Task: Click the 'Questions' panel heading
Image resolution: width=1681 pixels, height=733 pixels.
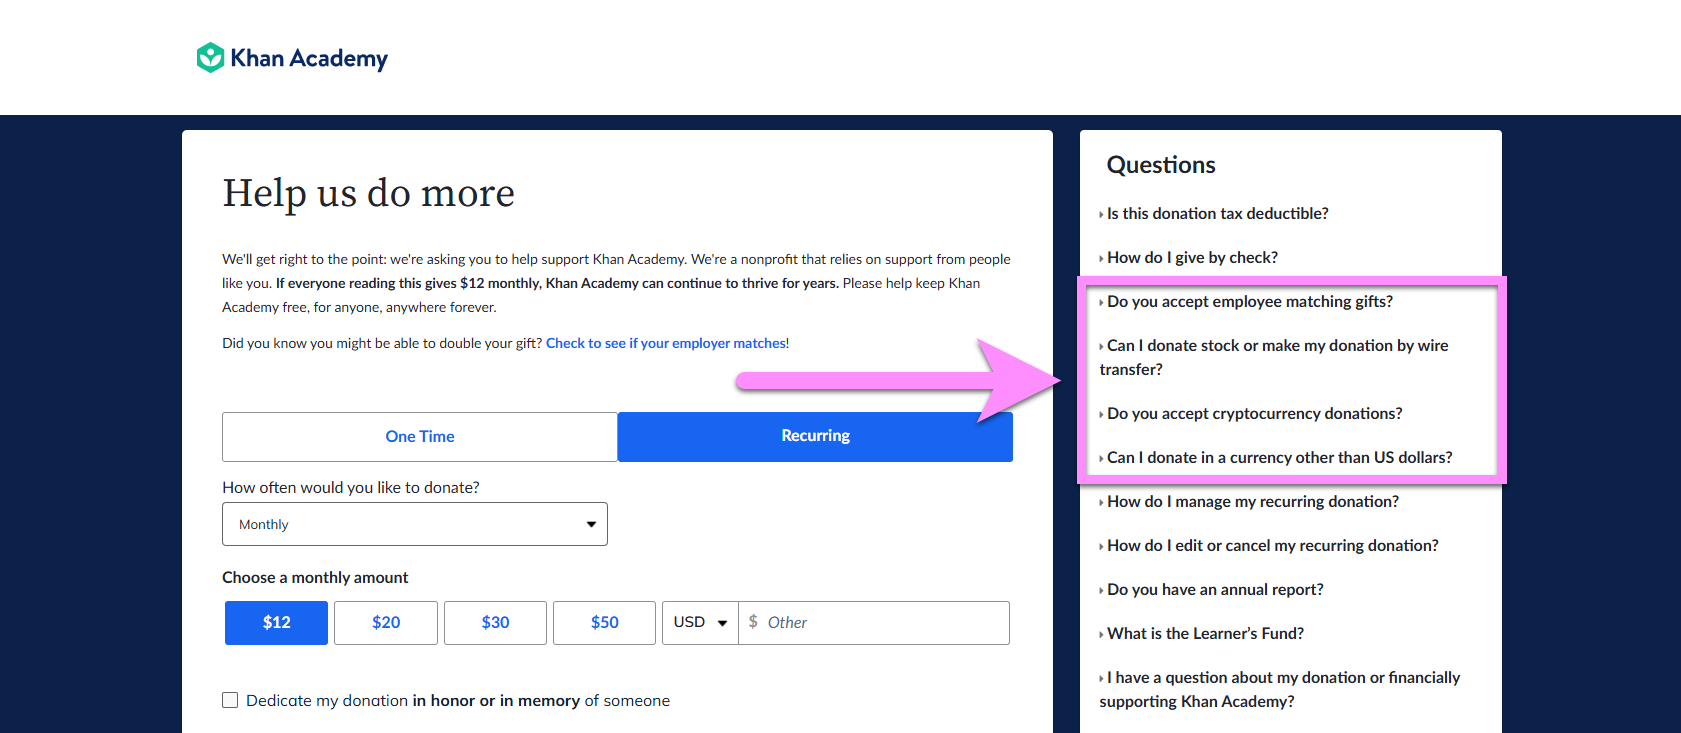Action: tap(1161, 165)
